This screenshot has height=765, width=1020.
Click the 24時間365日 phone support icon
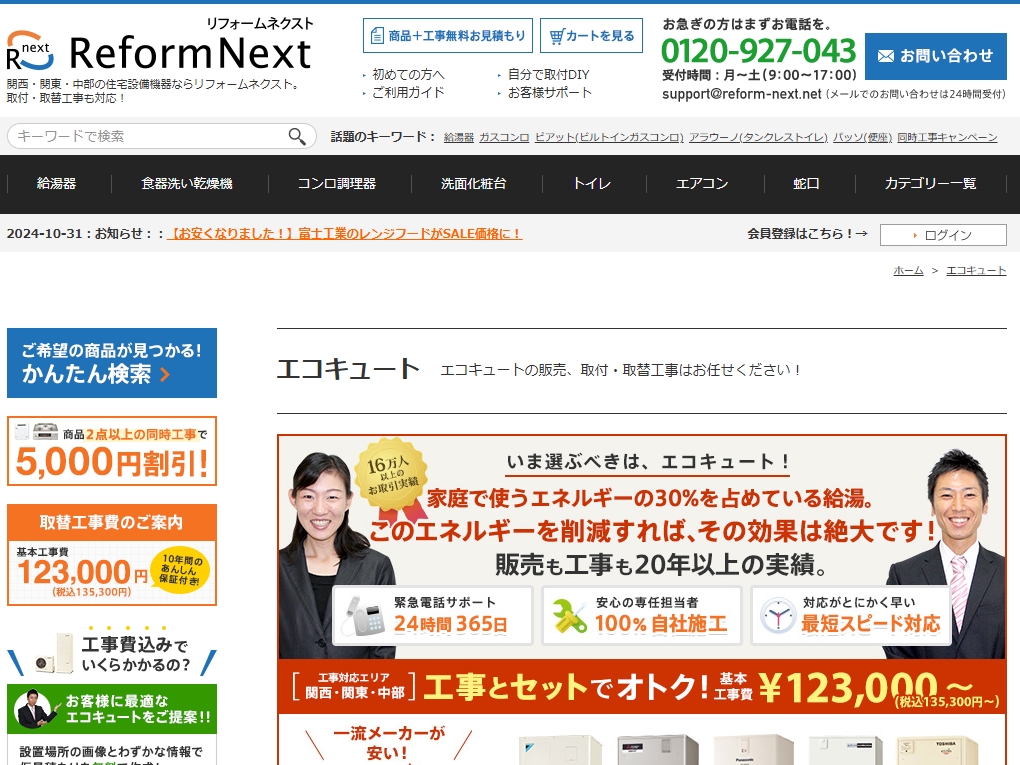363,616
